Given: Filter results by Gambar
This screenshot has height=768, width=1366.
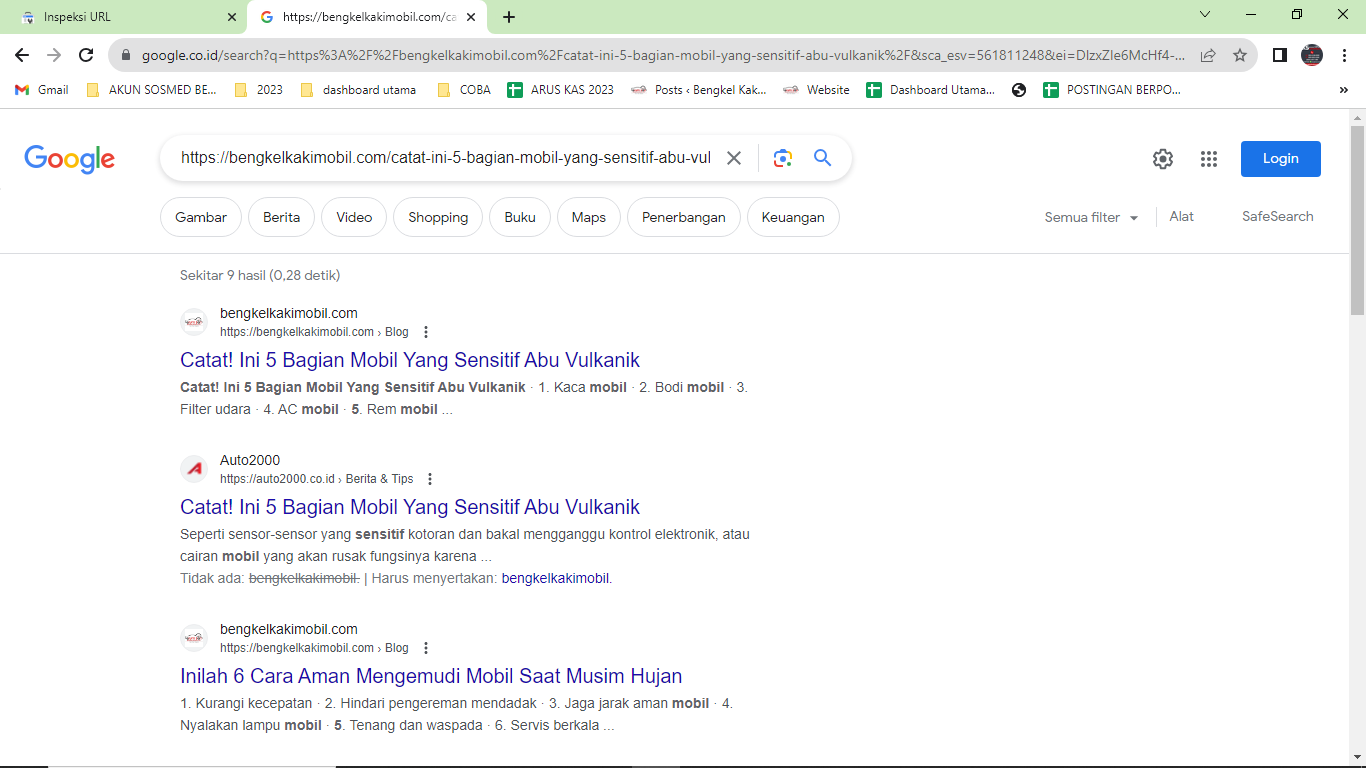Looking at the screenshot, I should [201, 217].
